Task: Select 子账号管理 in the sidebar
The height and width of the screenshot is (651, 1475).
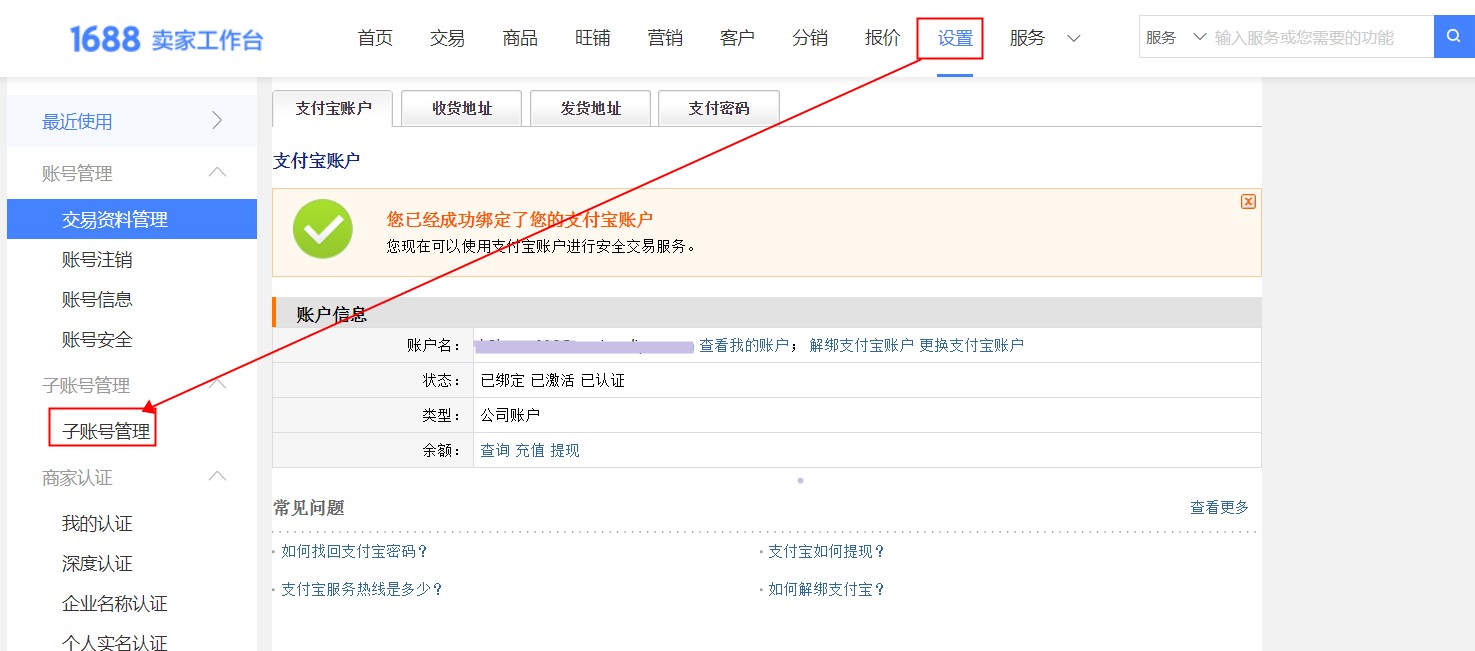Action: pyautogui.click(x=105, y=432)
